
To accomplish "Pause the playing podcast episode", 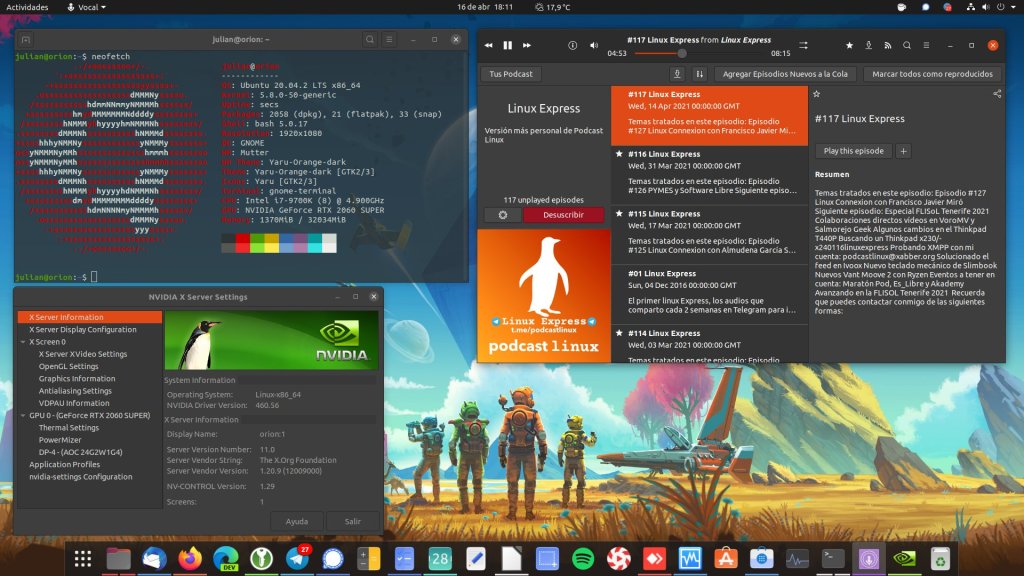I will [508, 45].
